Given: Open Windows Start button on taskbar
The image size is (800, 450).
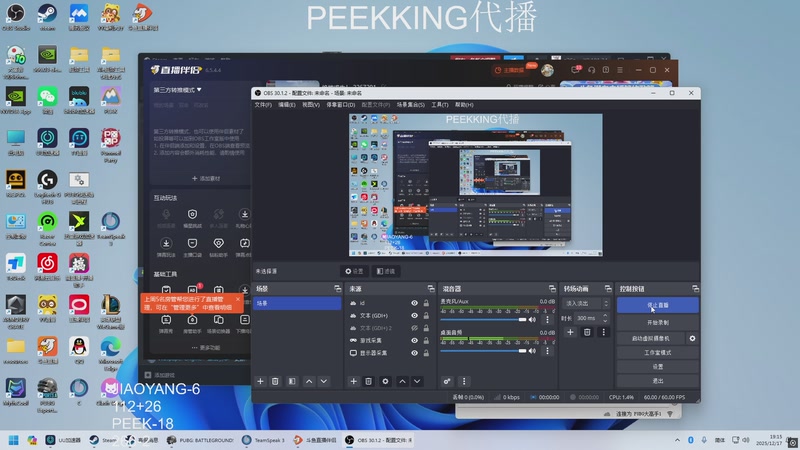Looking at the screenshot, I should tap(14, 440).
